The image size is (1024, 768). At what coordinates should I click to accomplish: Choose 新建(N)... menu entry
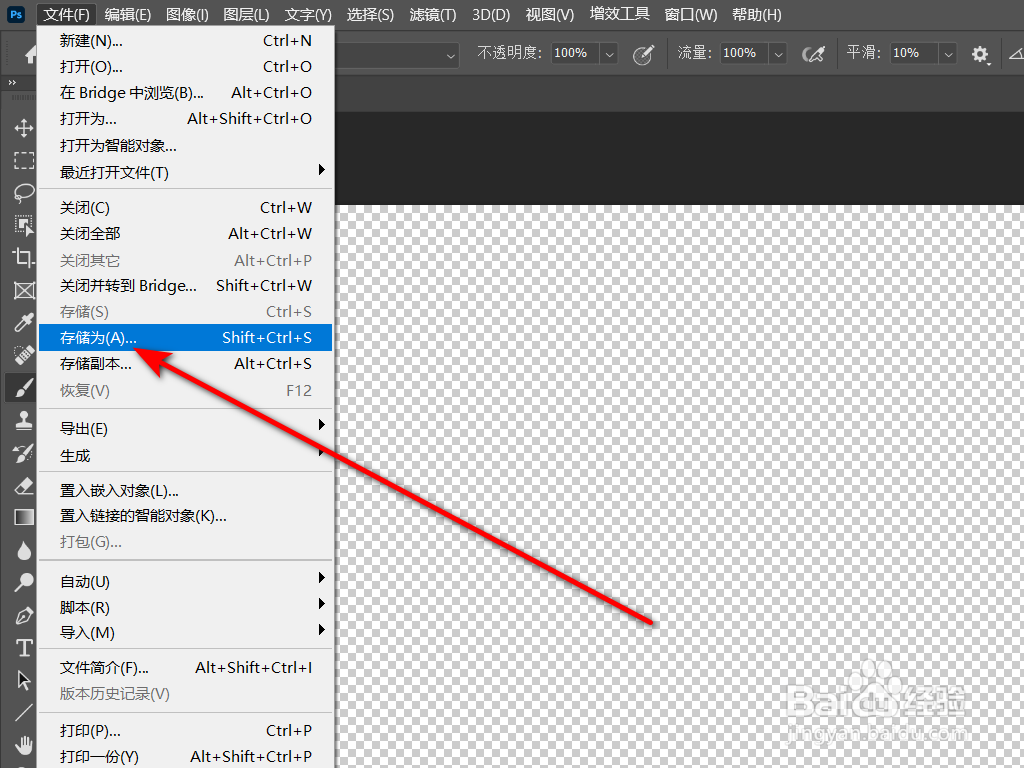click(185, 40)
